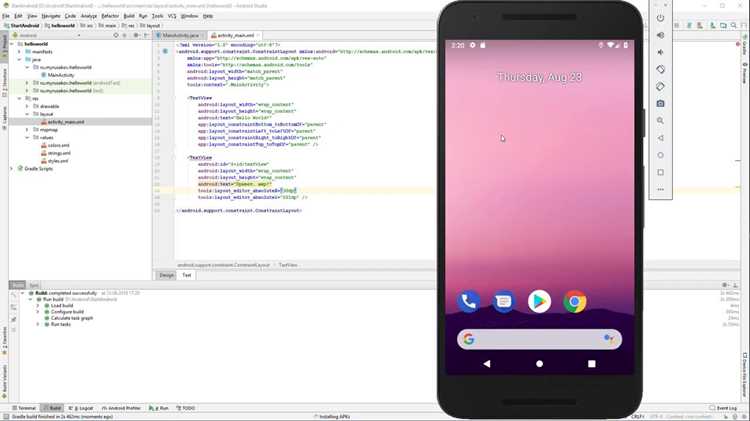Collapse the layout folder
Screen dimensions: 750x421
pos(27,114)
